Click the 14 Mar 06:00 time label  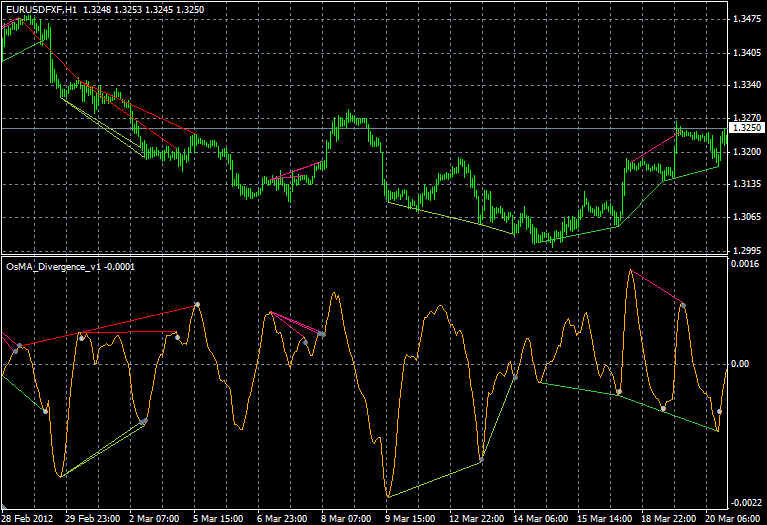541,519
